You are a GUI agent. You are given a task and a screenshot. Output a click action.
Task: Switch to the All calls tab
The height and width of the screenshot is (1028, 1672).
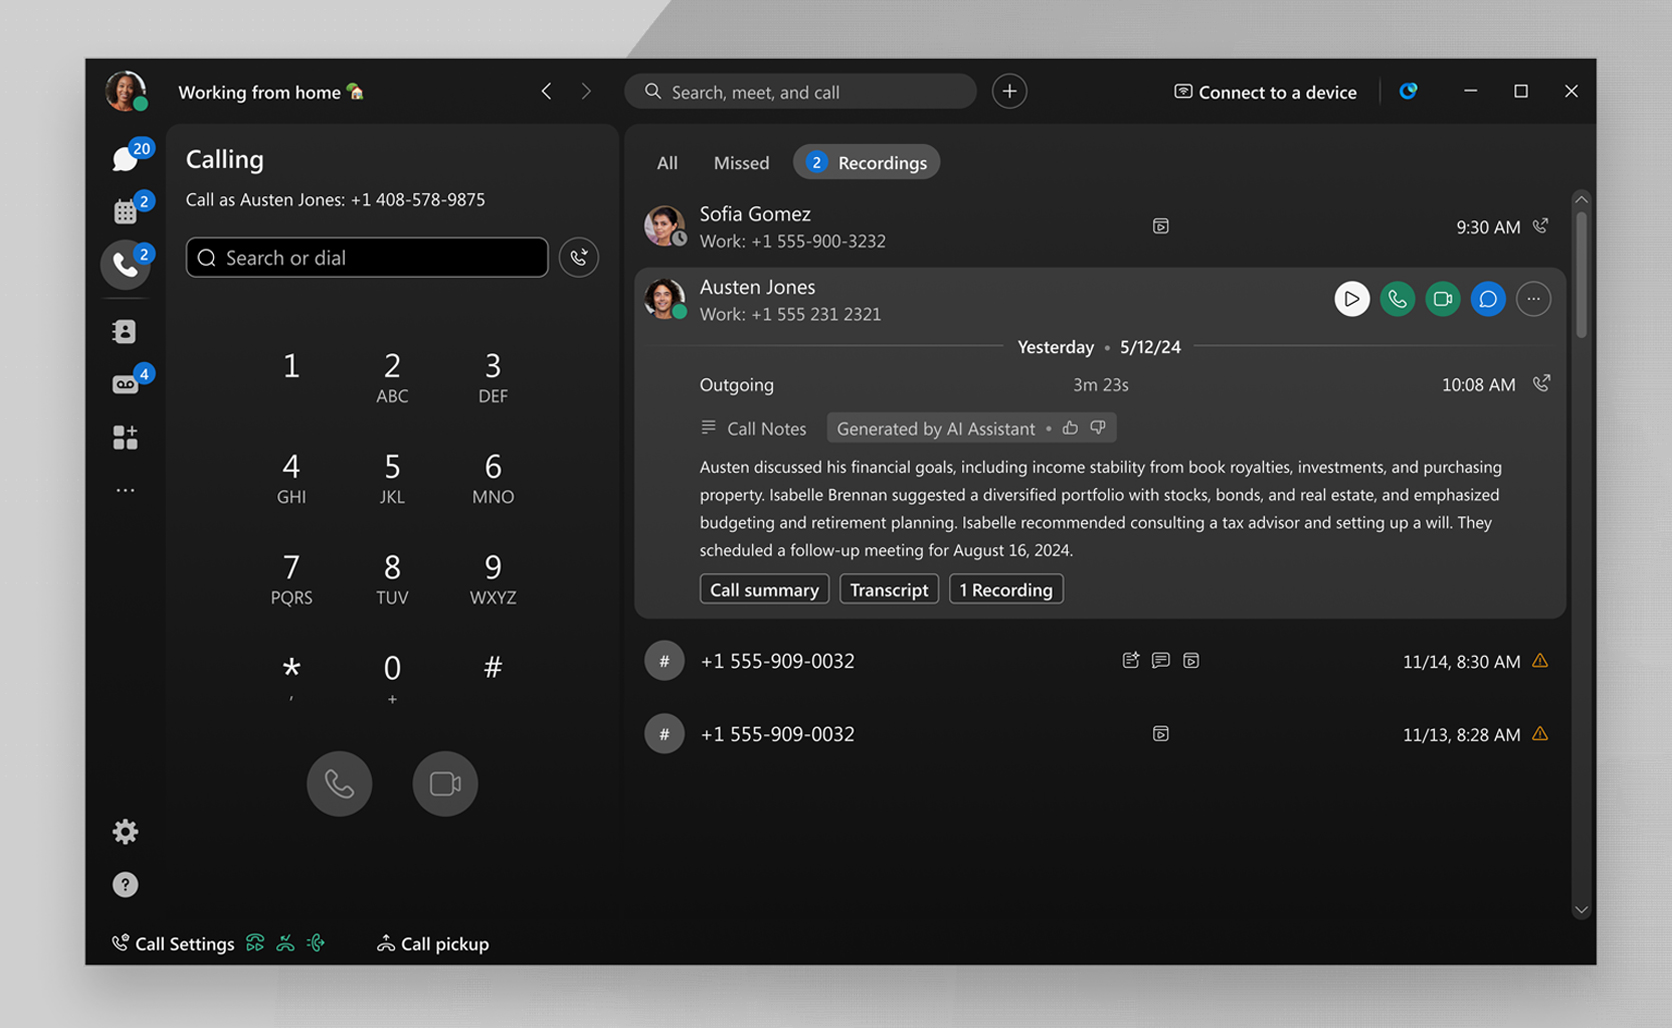667,163
